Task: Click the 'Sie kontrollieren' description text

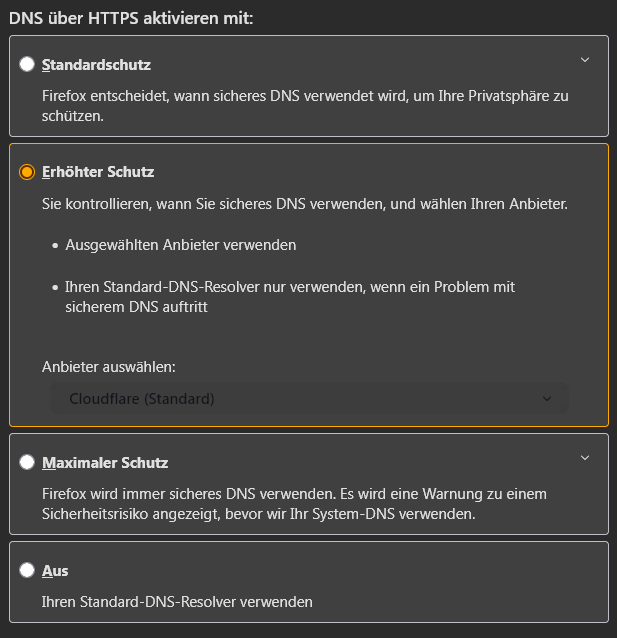Action: 305,204
